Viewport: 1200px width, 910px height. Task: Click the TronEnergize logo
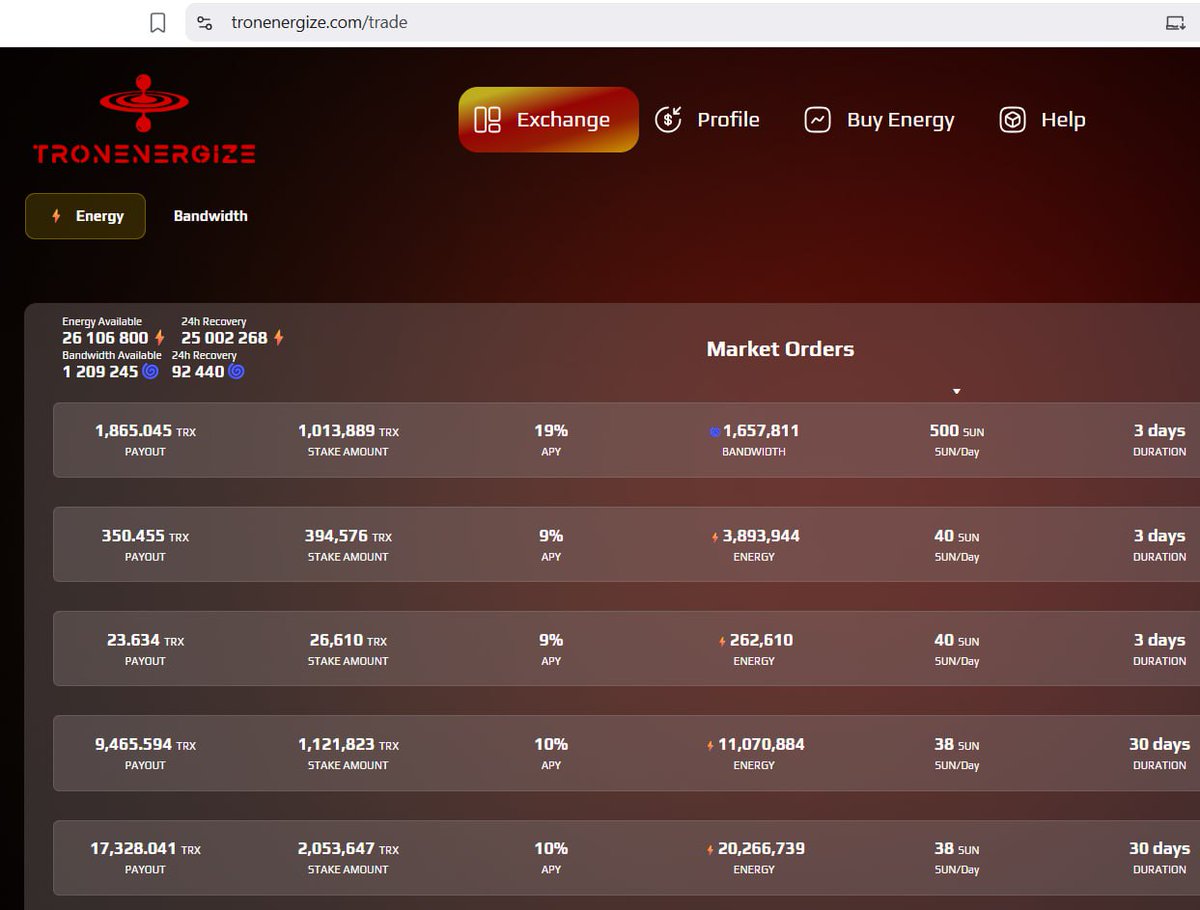144,118
